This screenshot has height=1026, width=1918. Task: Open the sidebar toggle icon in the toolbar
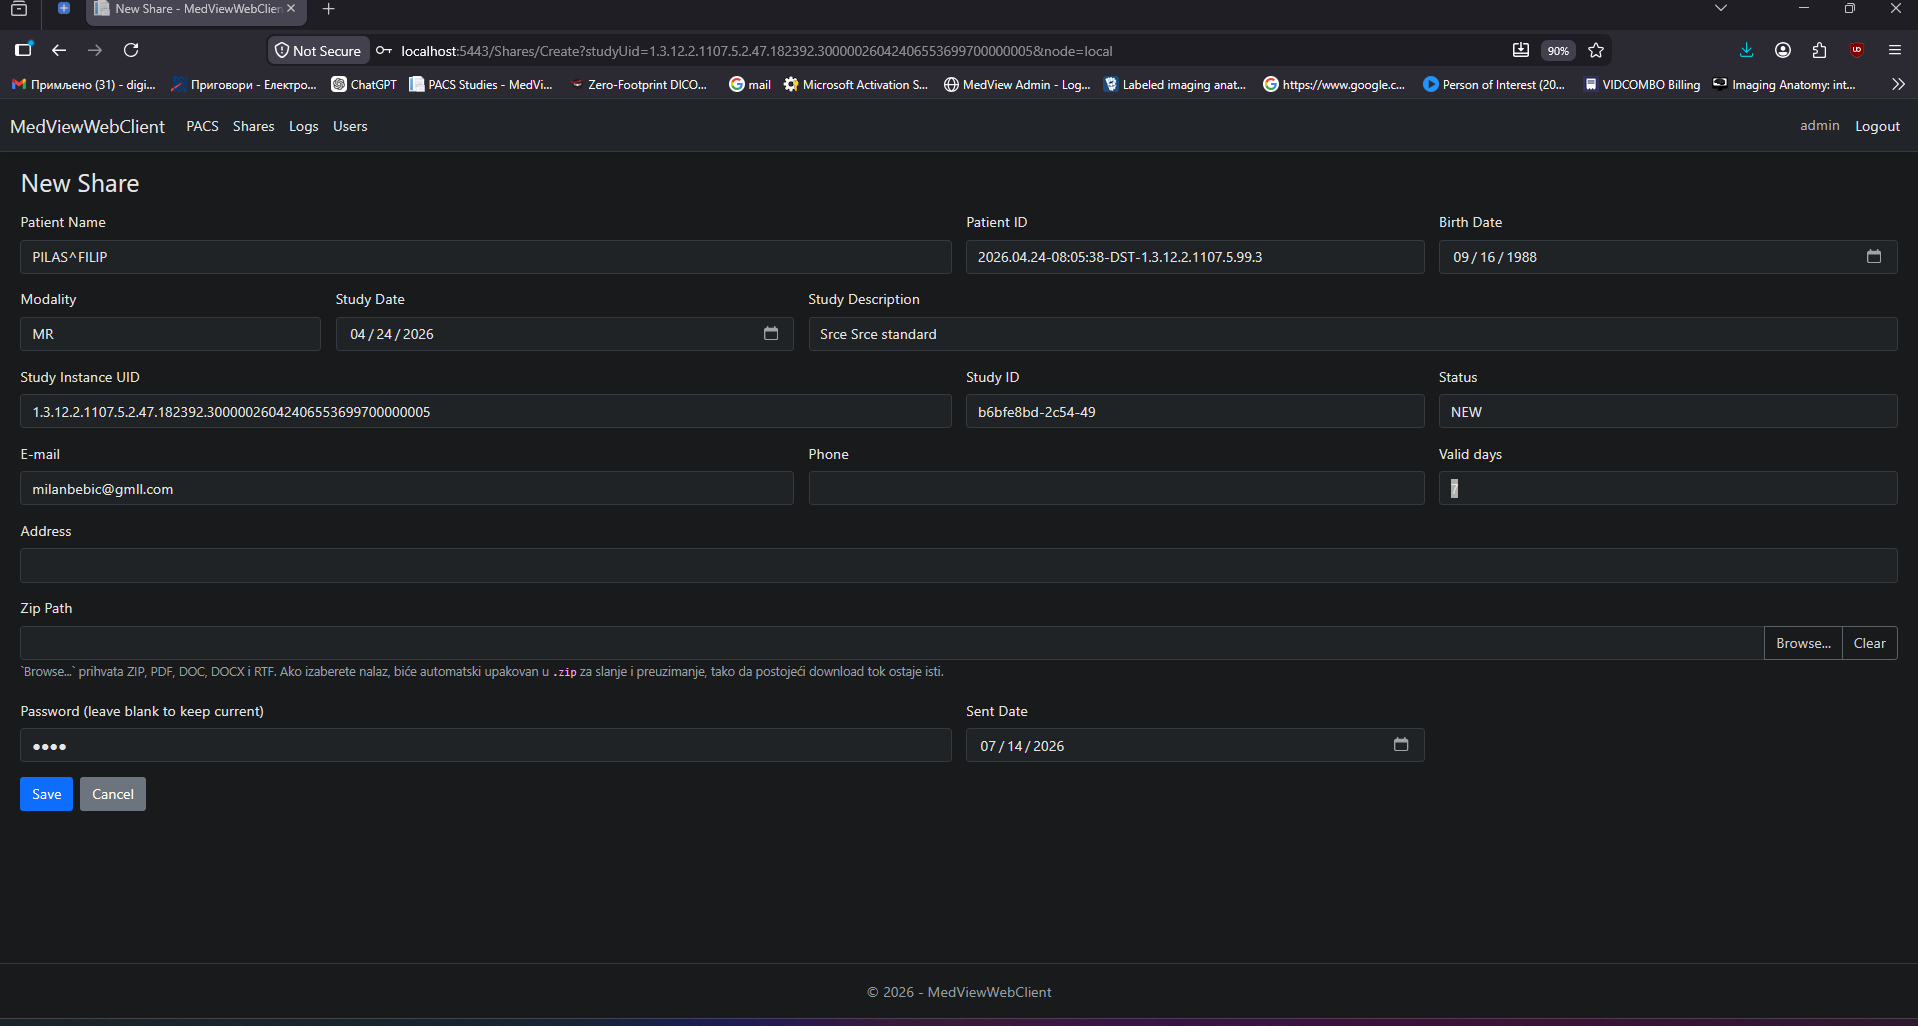24,50
